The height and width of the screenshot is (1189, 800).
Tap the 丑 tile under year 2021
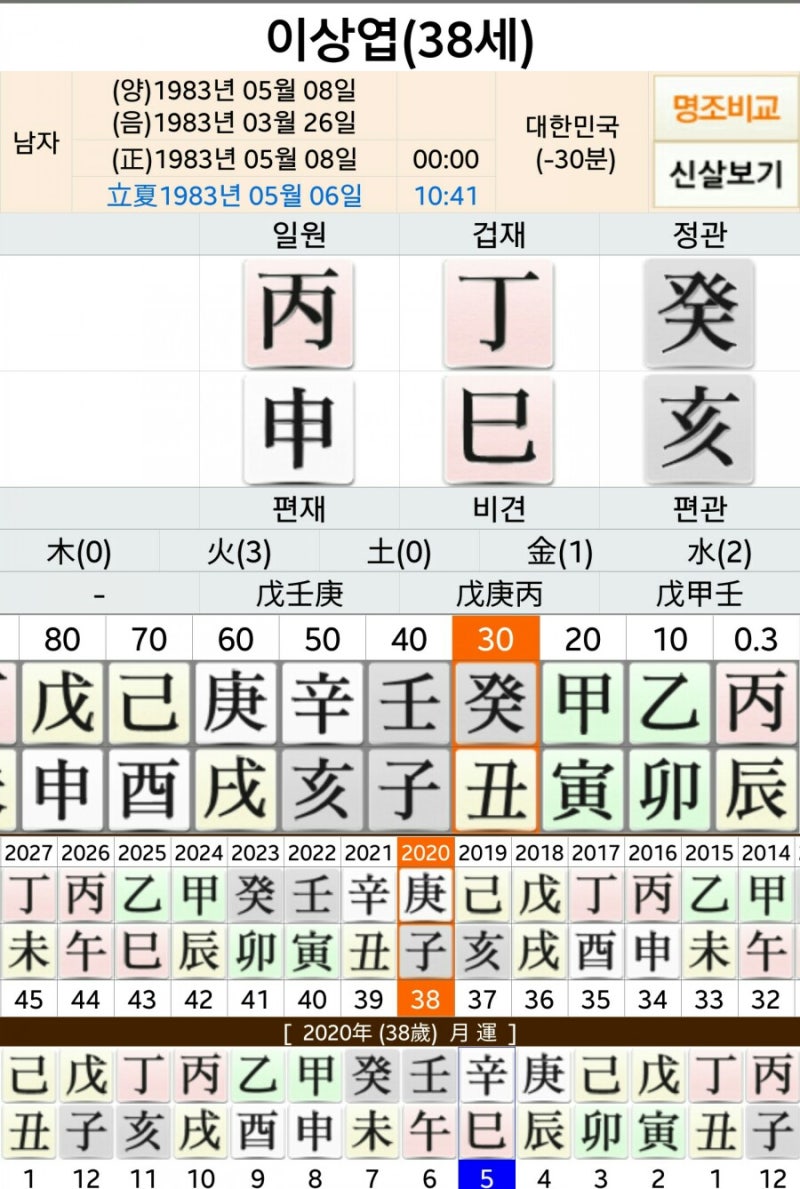point(369,951)
